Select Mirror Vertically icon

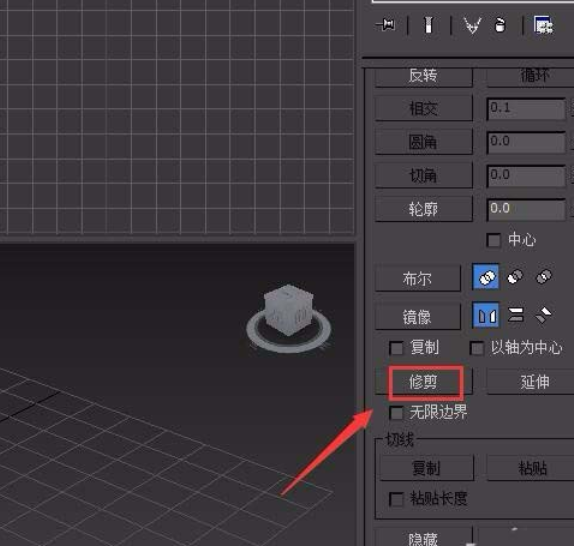point(516,315)
